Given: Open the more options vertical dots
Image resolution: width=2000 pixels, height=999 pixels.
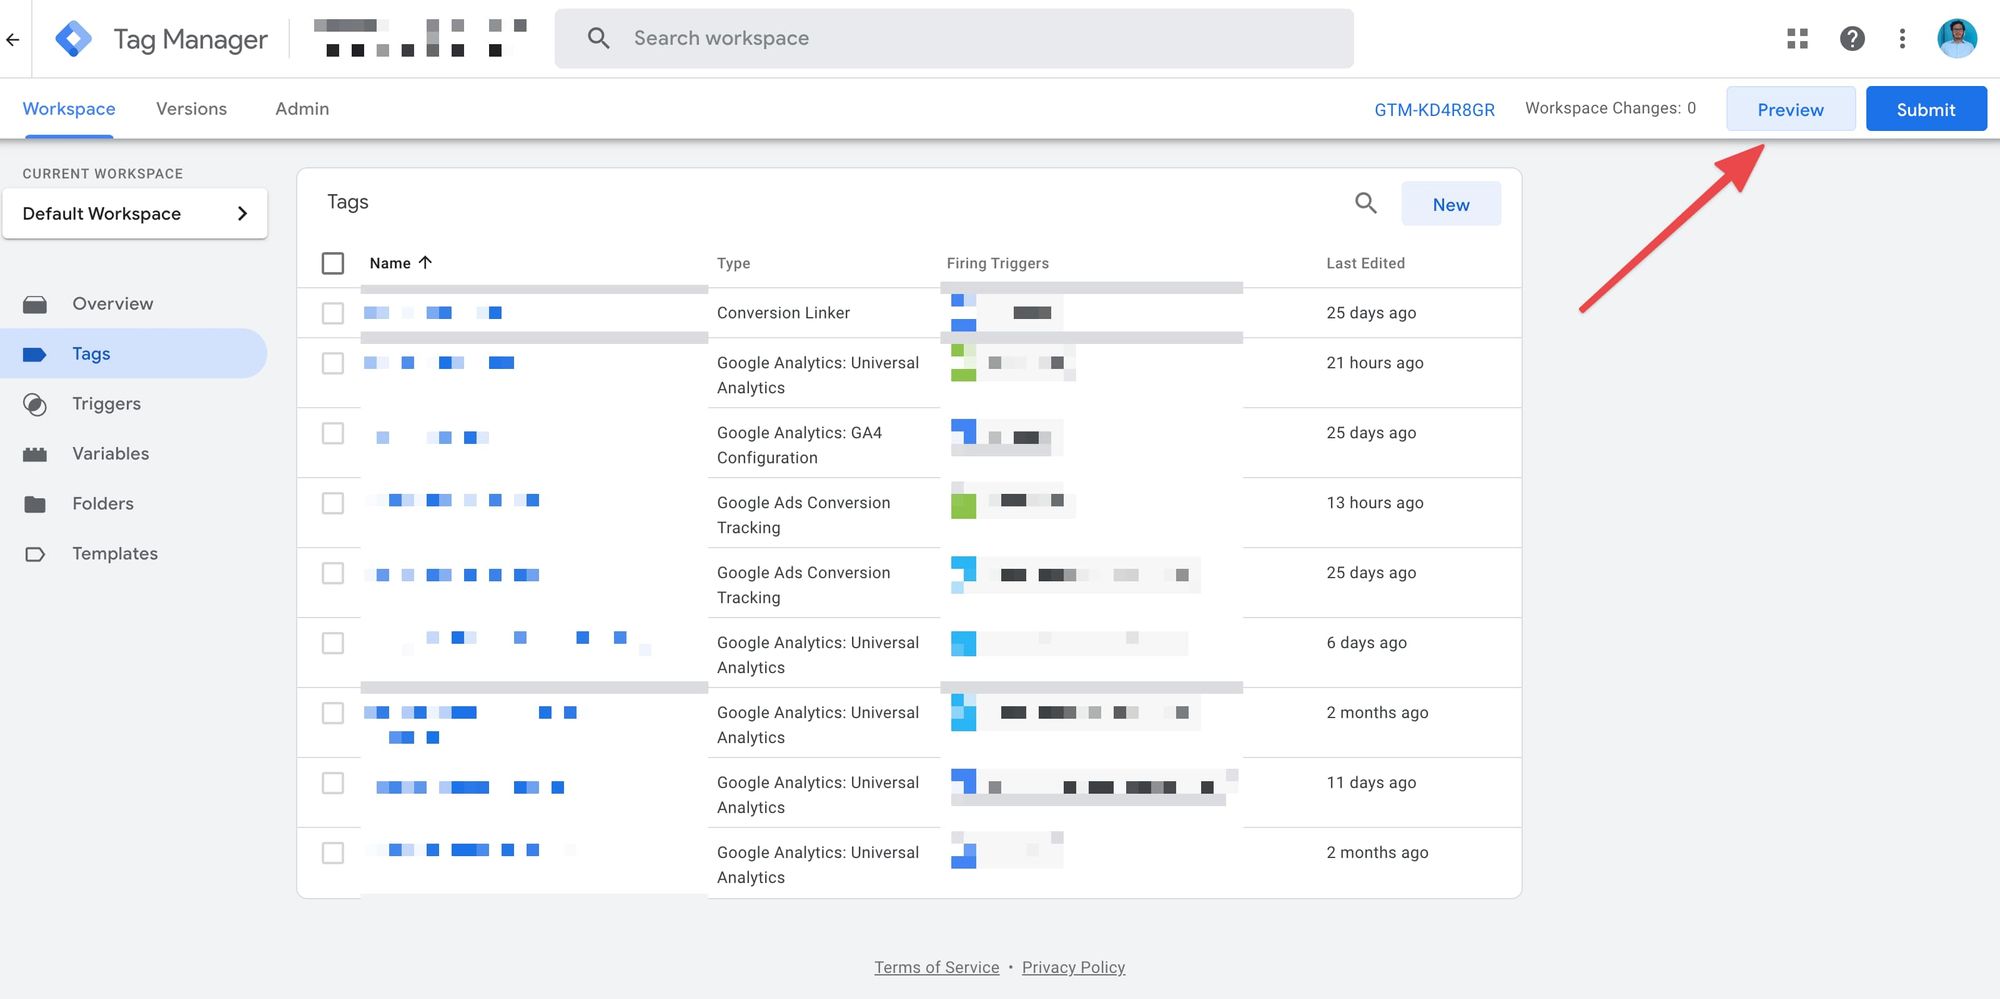Looking at the screenshot, I should point(1902,38).
